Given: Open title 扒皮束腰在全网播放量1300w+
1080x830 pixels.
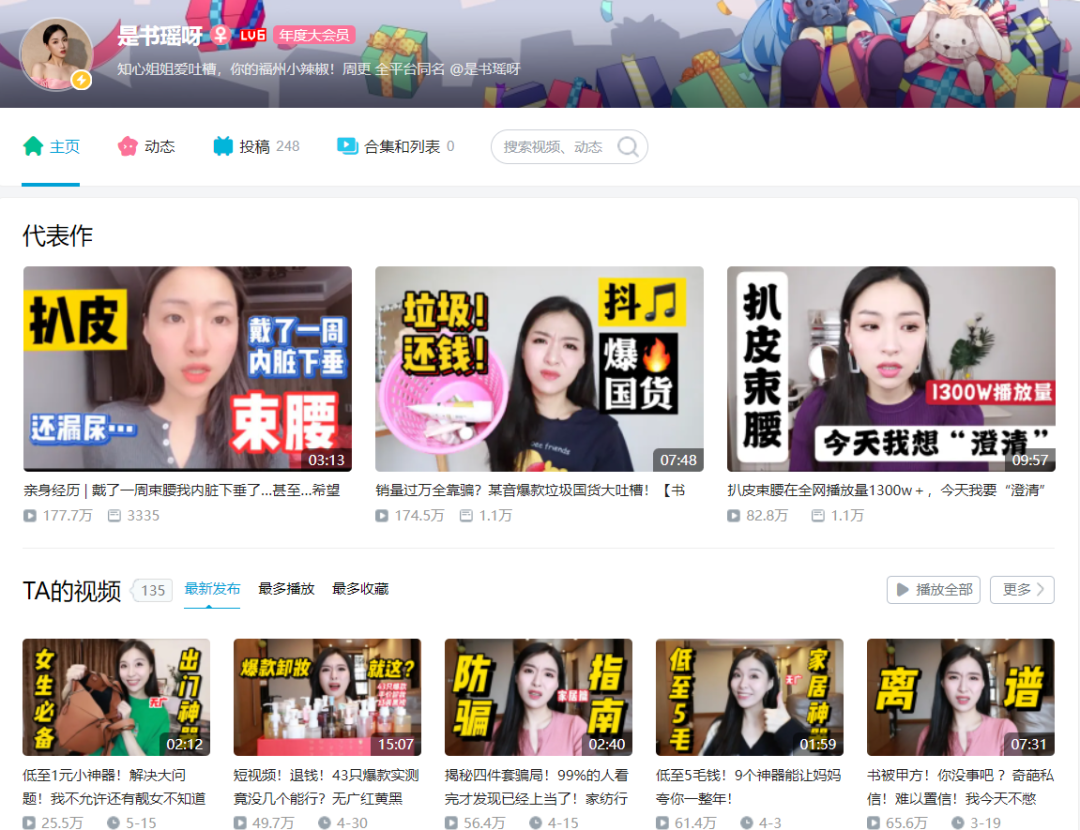Looking at the screenshot, I should 887,490.
